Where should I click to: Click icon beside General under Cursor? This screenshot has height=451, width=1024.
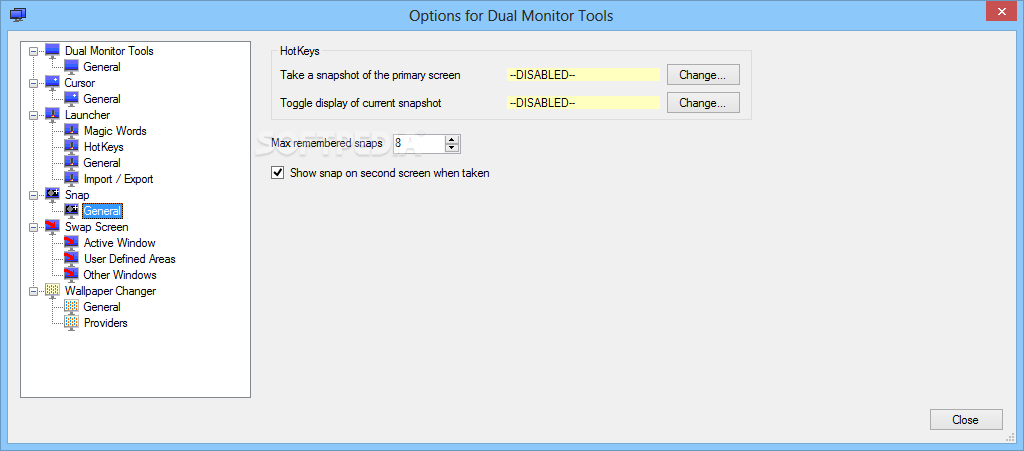point(71,99)
